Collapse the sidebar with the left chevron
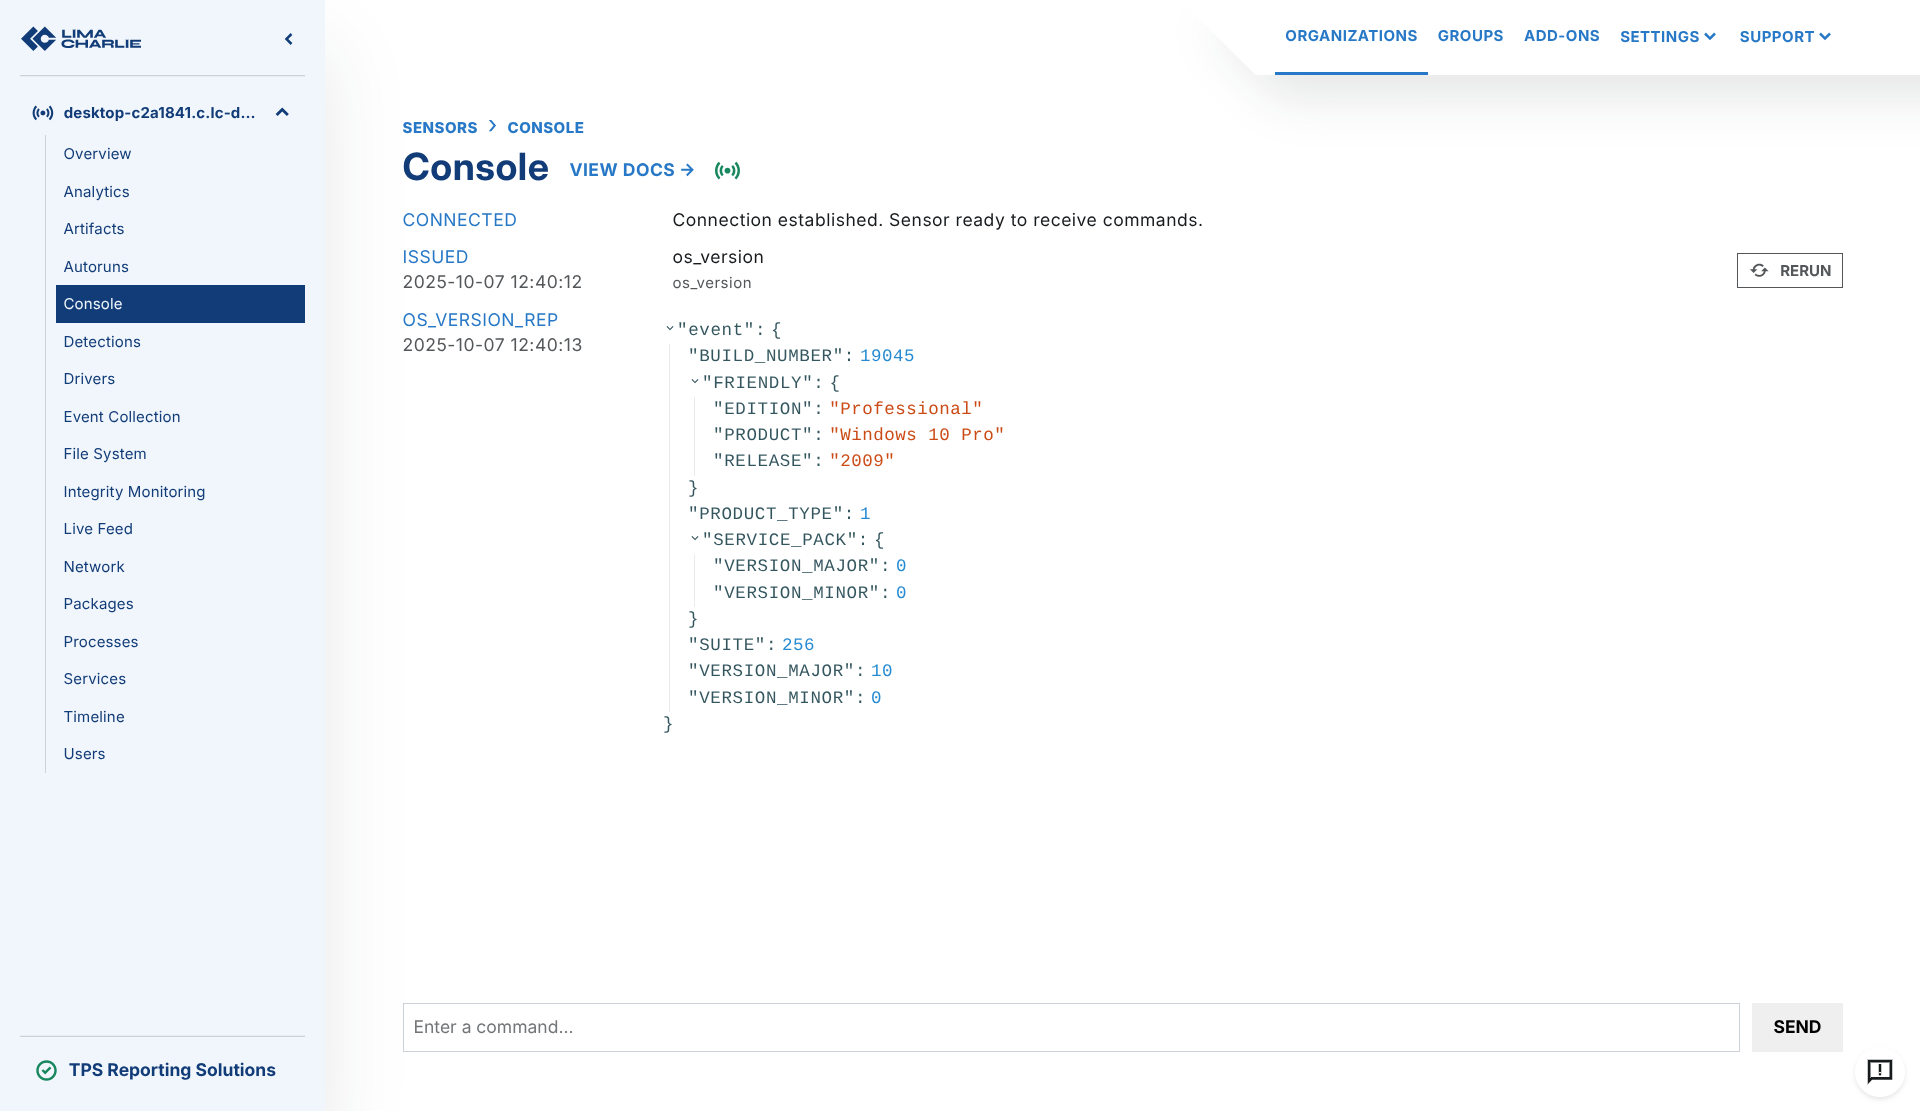This screenshot has width=1920, height=1111. point(289,39)
